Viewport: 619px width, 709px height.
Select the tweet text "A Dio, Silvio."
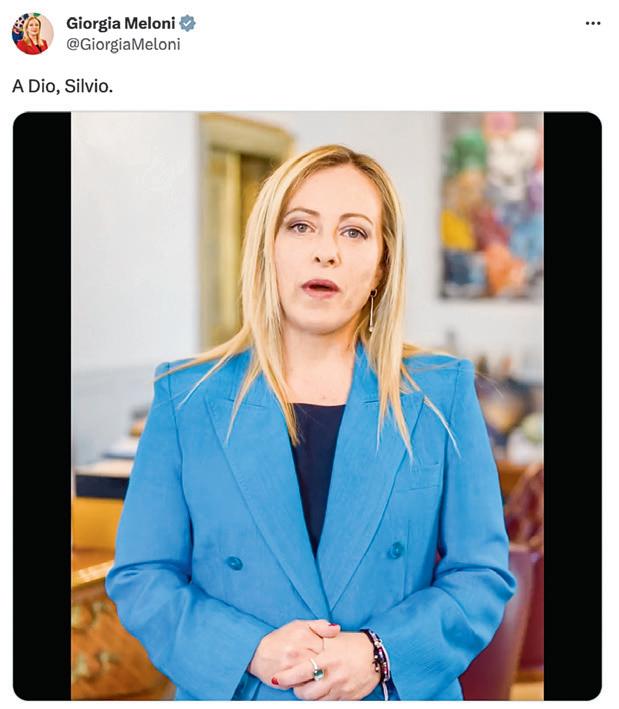coord(62,86)
